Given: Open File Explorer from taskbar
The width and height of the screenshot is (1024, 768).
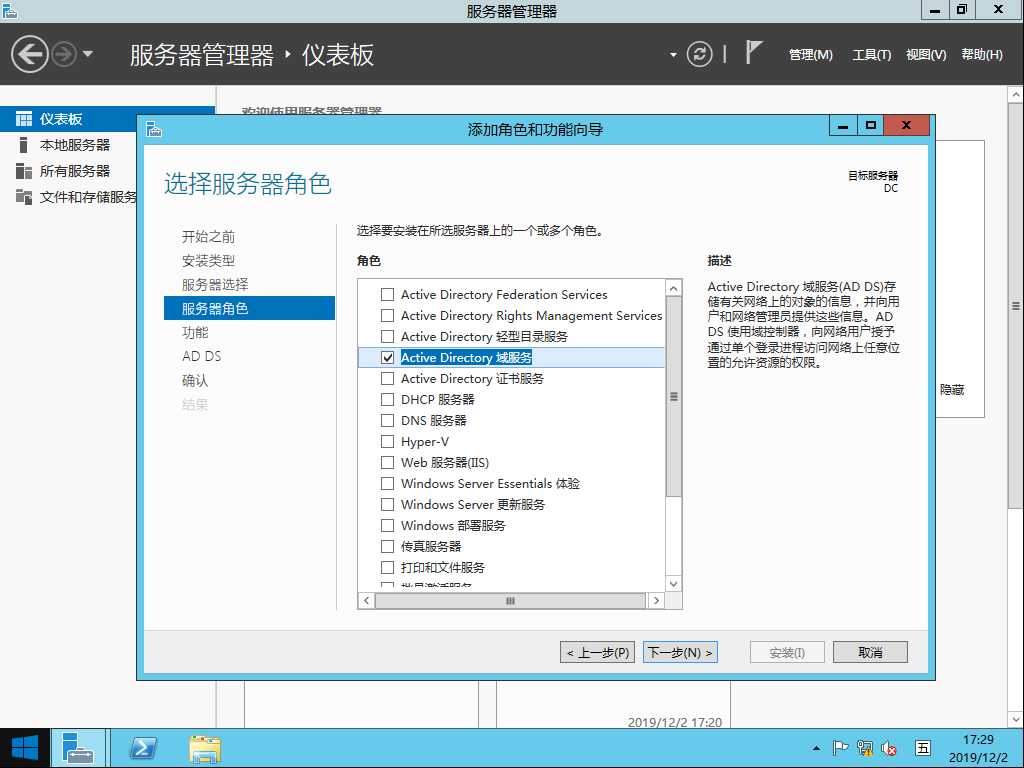Looking at the screenshot, I should click(205, 748).
